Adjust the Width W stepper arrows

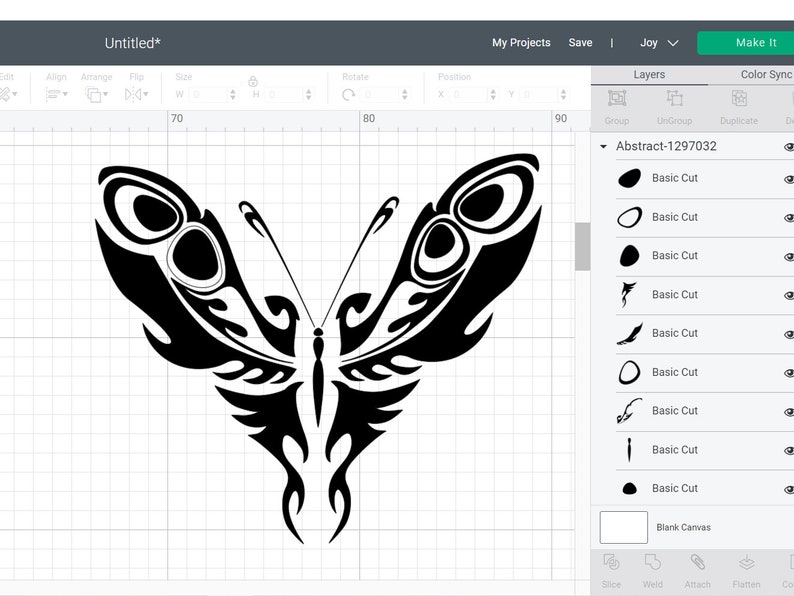233,95
